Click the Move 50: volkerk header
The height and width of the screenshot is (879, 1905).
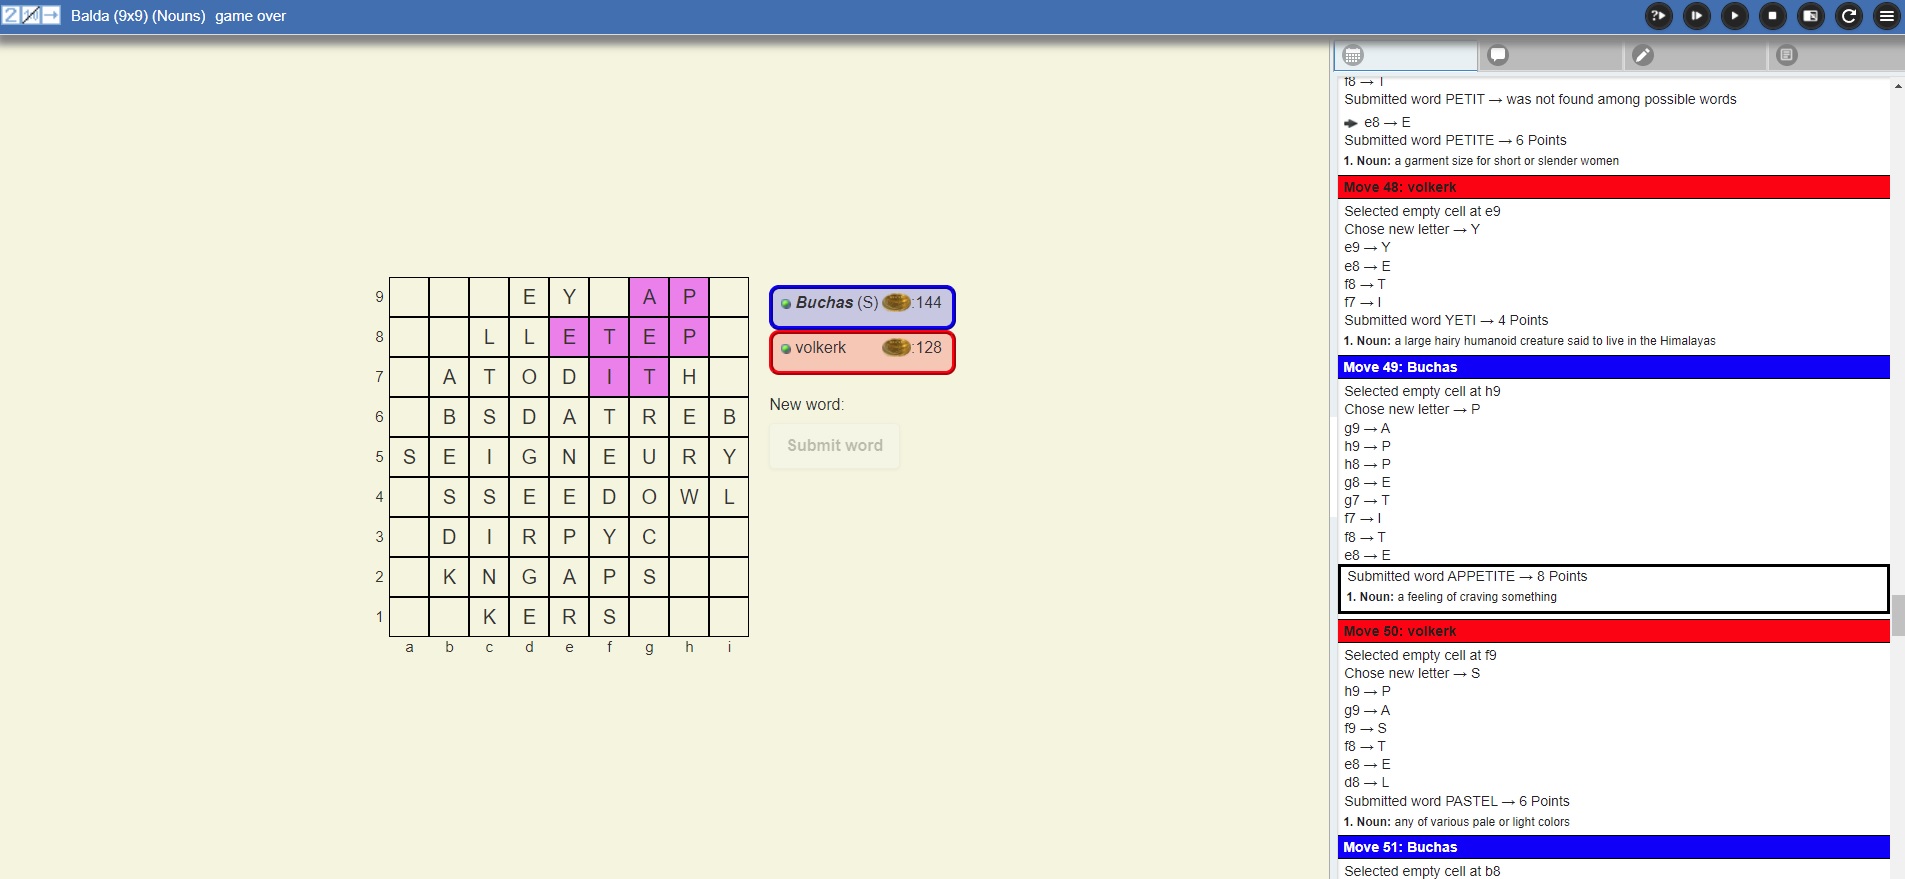[x=1613, y=631]
